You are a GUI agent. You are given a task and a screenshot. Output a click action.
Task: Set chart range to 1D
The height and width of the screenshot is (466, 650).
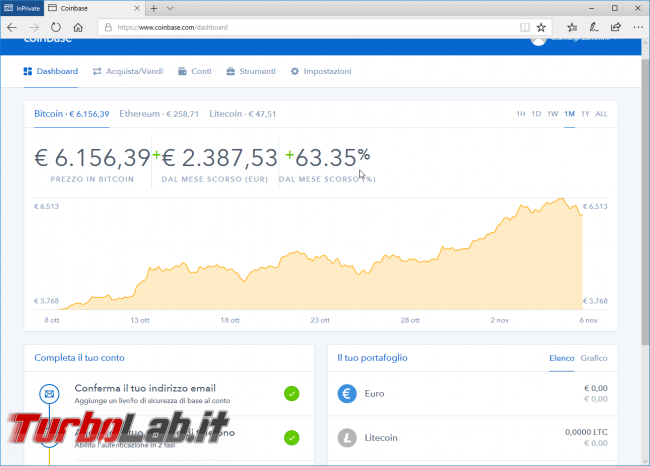[536, 114]
